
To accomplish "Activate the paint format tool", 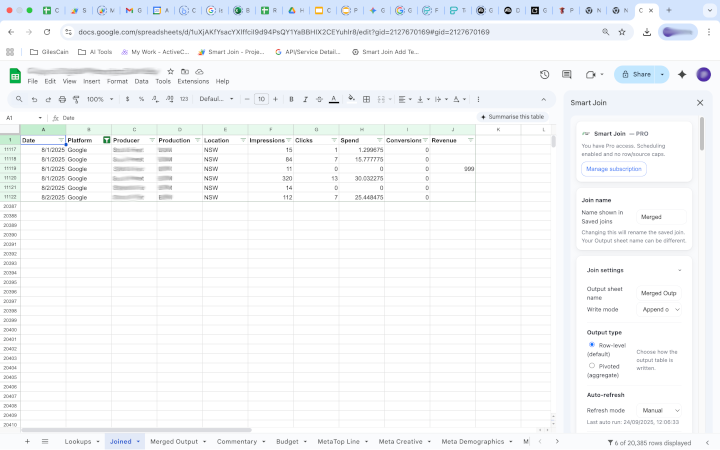I will pos(76,99).
